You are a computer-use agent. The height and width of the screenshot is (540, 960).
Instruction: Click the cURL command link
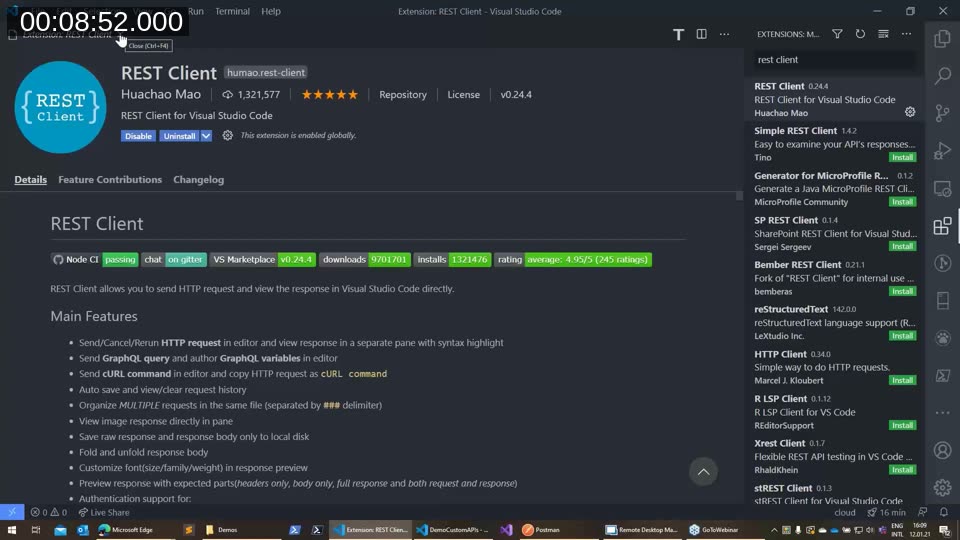click(x=354, y=373)
